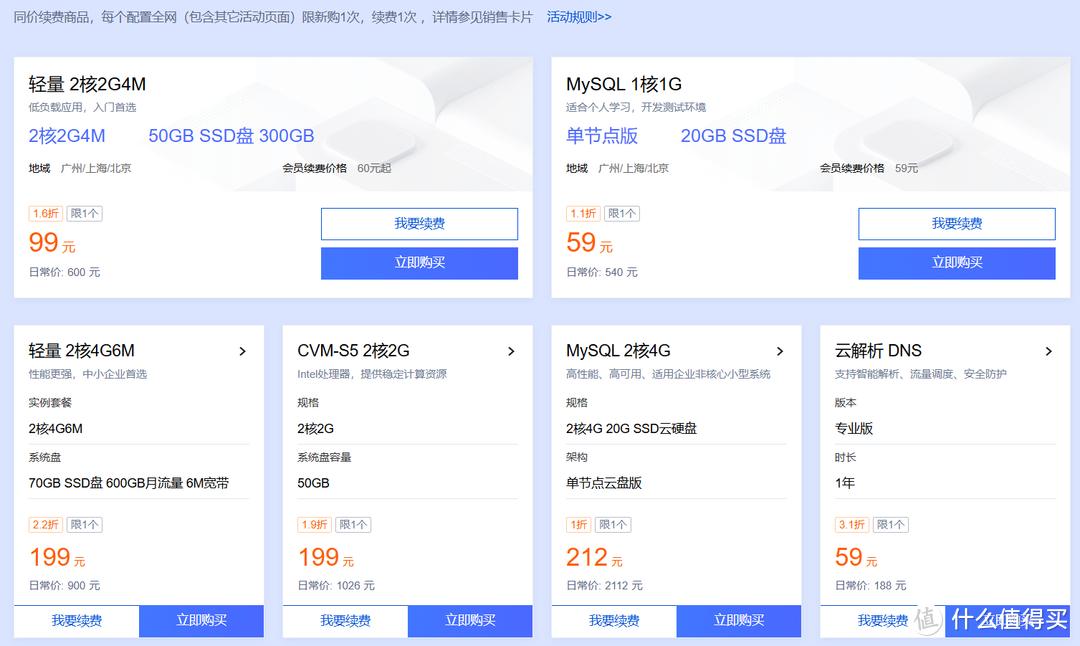Expand the 轻量 2核4G6M card arrow
The height and width of the screenshot is (646, 1080).
(242, 351)
